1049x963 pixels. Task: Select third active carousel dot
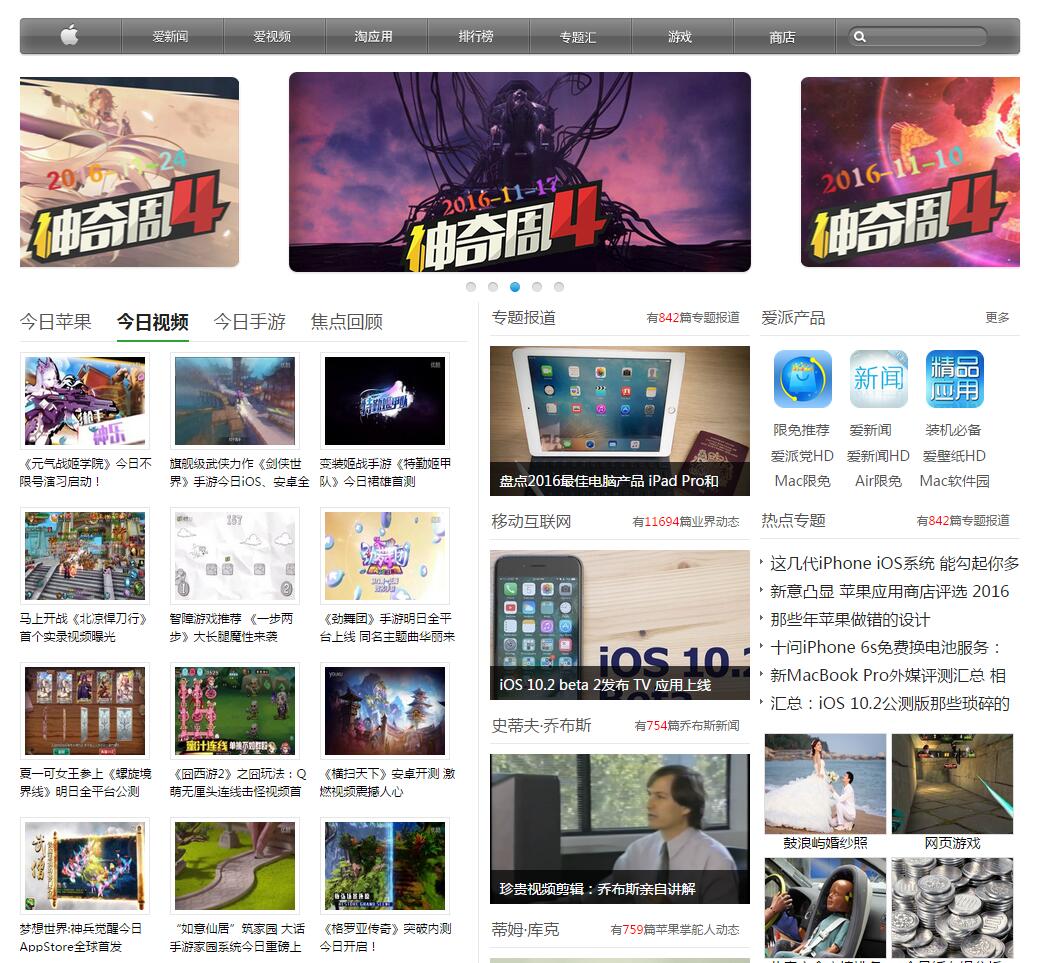pyautogui.click(x=514, y=286)
